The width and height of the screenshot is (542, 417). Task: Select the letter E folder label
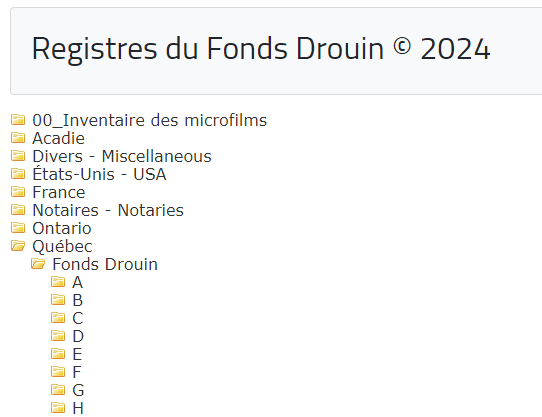point(77,354)
